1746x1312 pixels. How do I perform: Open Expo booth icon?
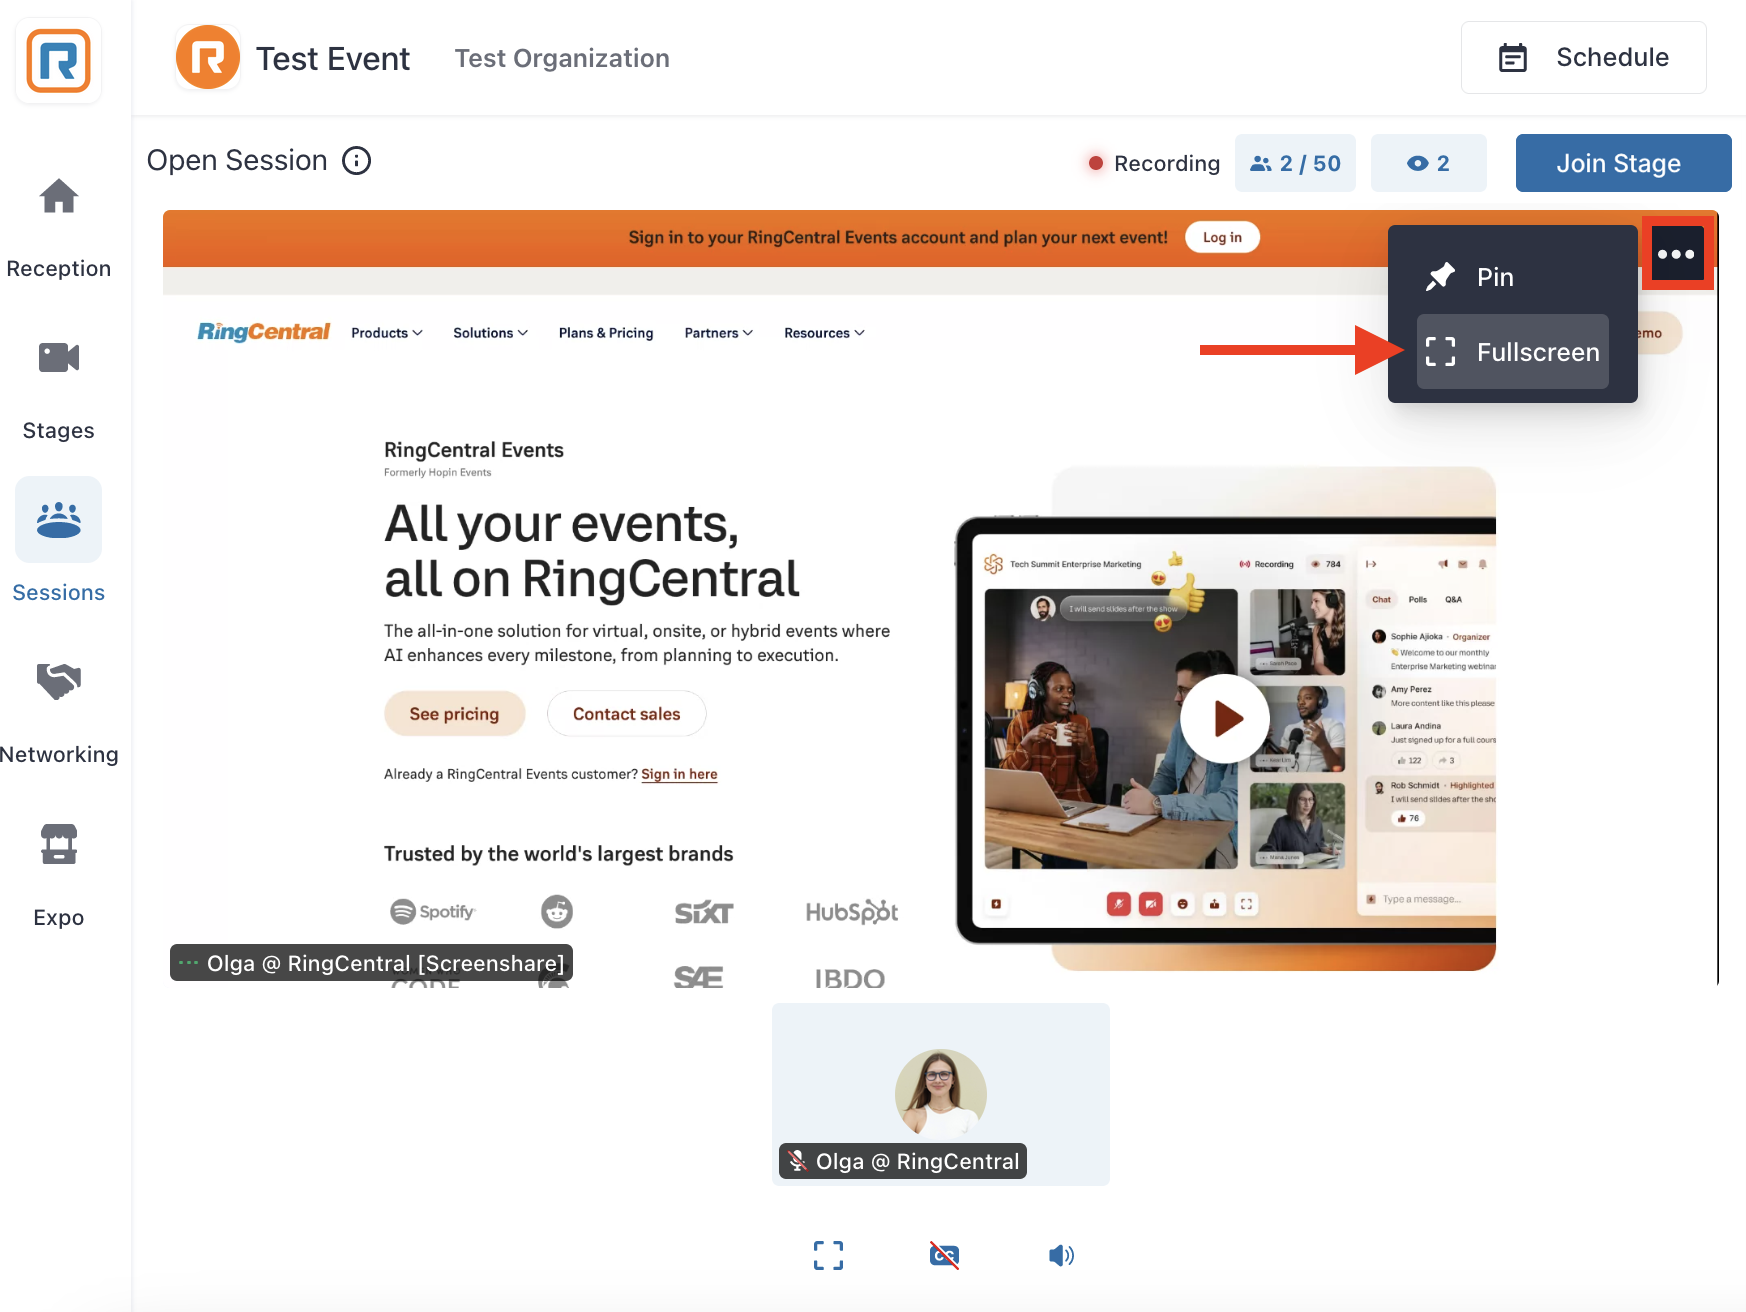coord(58,844)
